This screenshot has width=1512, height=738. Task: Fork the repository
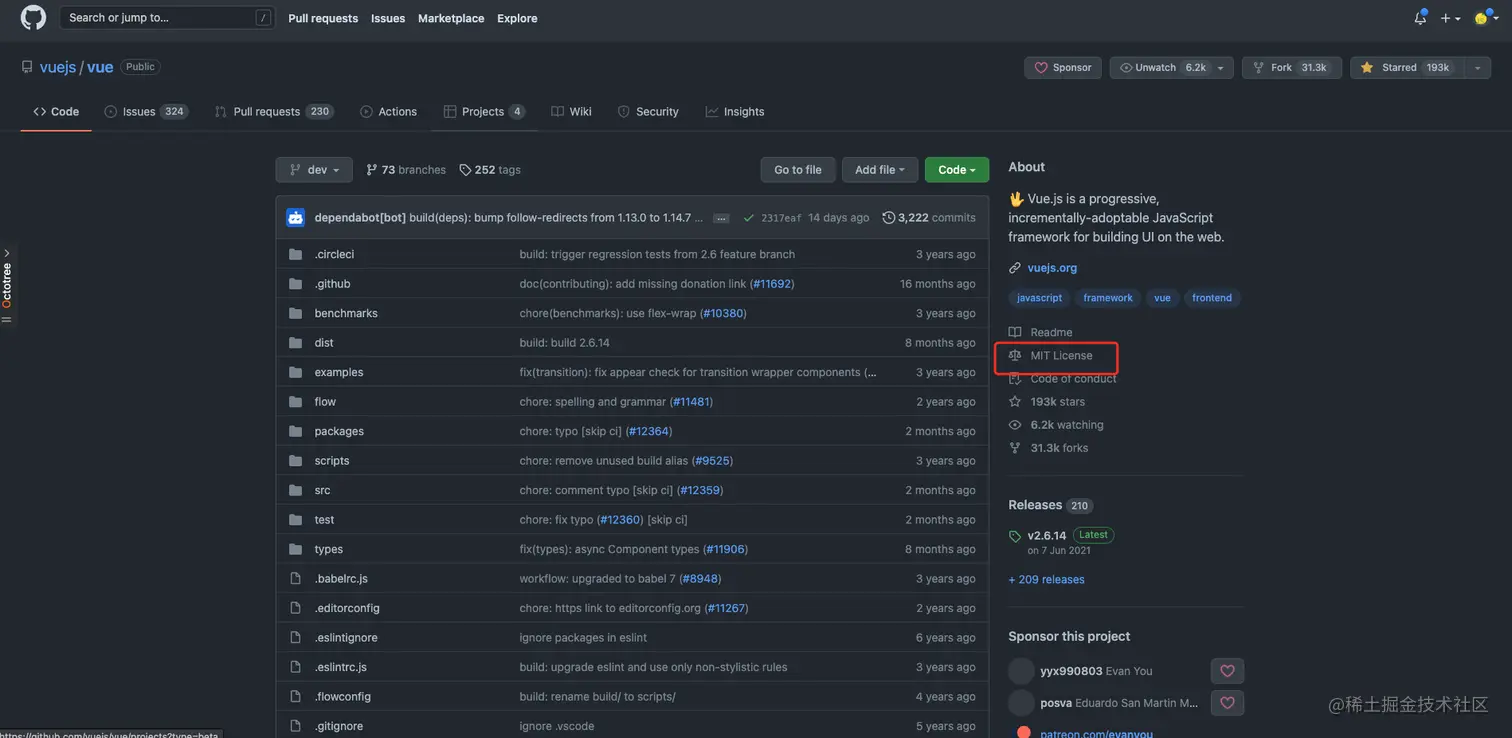pos(1290,67)
